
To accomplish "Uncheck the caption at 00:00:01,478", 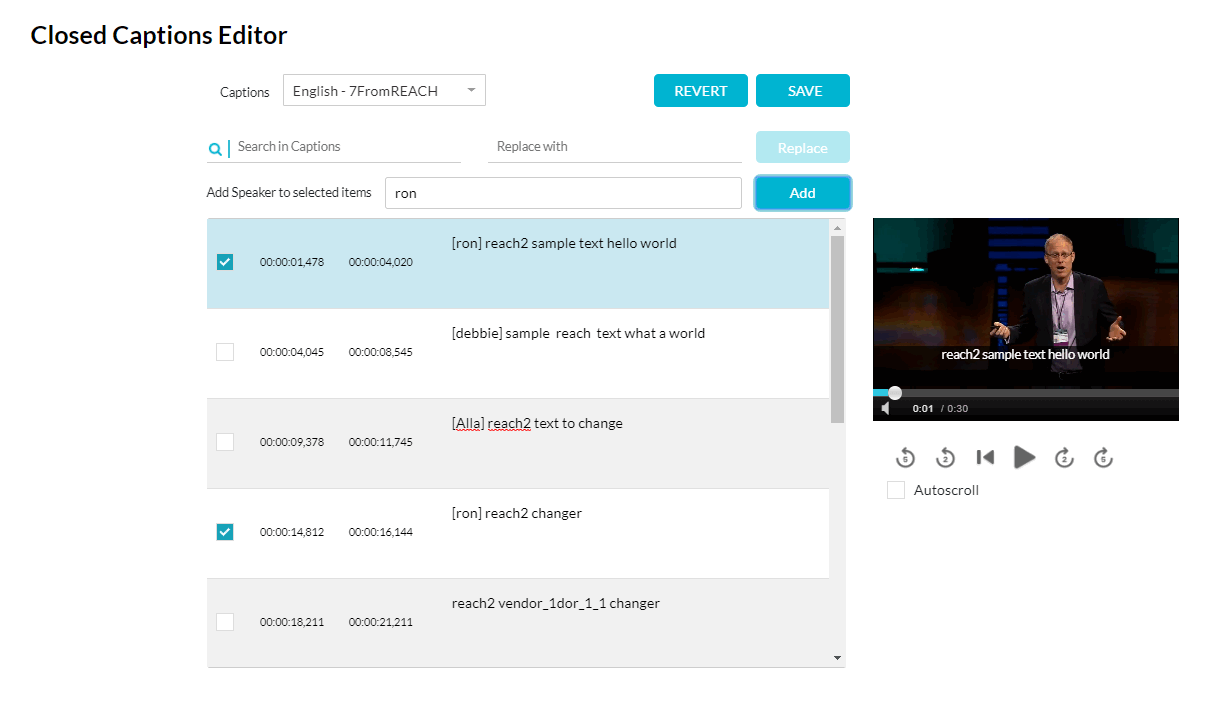I will click(225, 262).
